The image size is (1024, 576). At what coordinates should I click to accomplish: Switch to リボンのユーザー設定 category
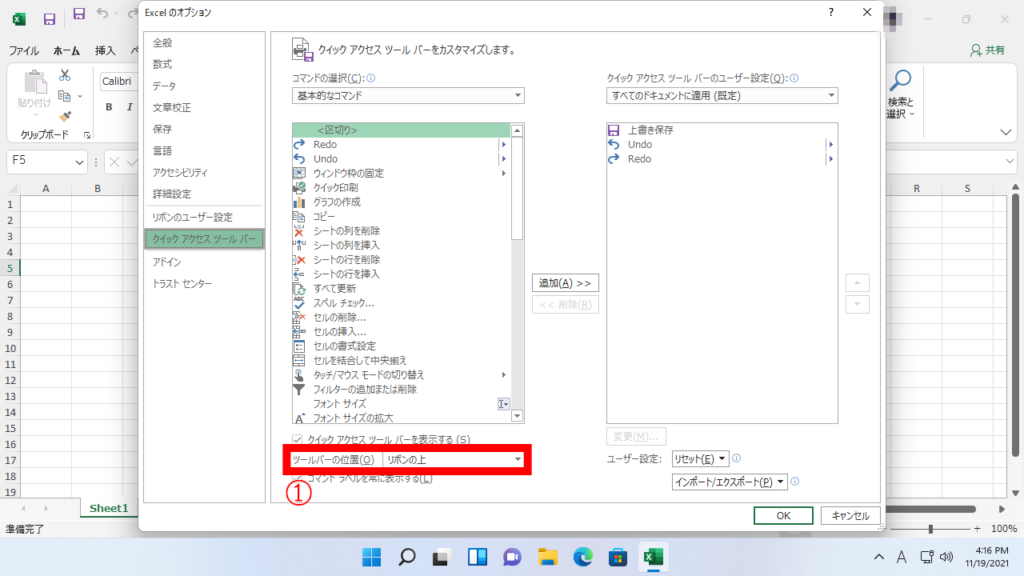tap(192, 217)
